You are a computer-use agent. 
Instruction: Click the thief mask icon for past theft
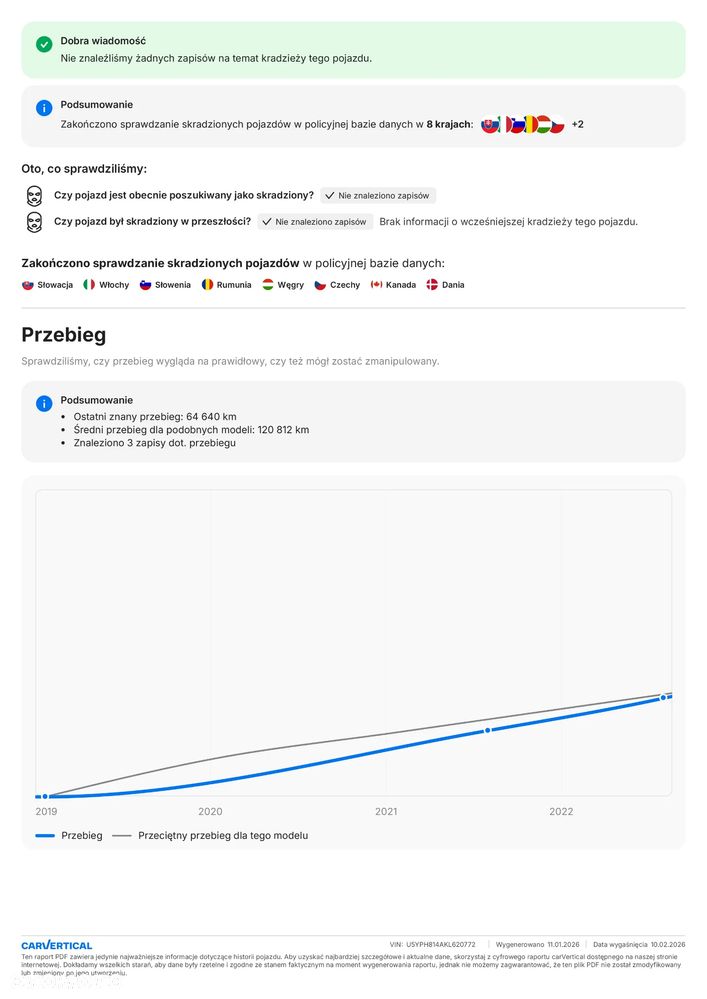(34, 222)
